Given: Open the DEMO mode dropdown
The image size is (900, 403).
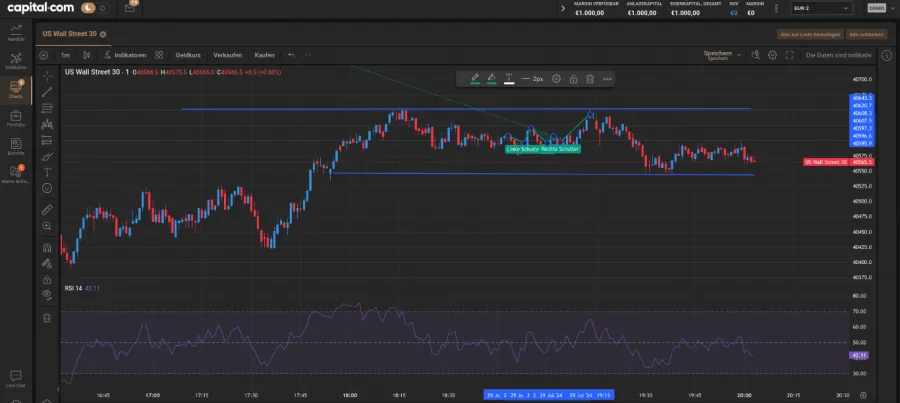Looking at the screenshot, I should point(880,8).
